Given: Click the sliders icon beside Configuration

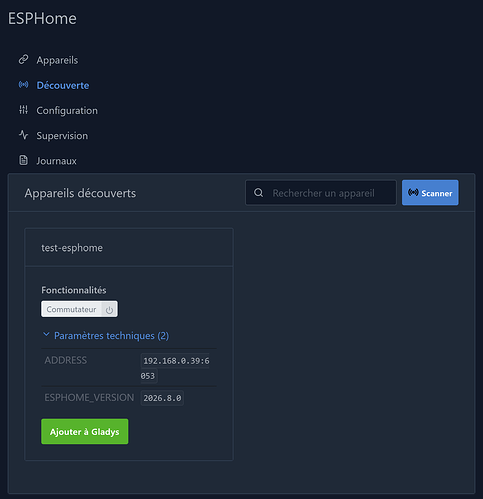Looking at the screenshot, I should 23,110.
